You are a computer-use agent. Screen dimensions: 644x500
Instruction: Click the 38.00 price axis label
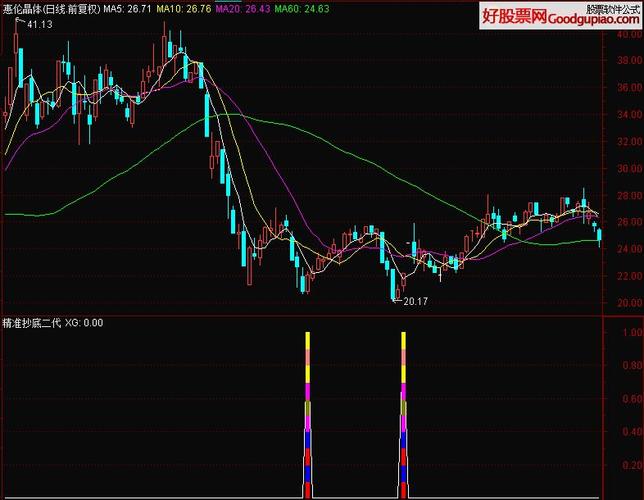(x=629, y=60)
